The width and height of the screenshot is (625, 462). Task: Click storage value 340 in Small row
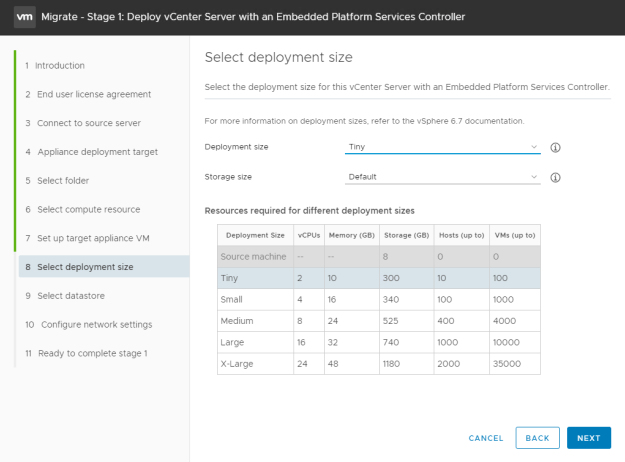click(x=391, y=299)
